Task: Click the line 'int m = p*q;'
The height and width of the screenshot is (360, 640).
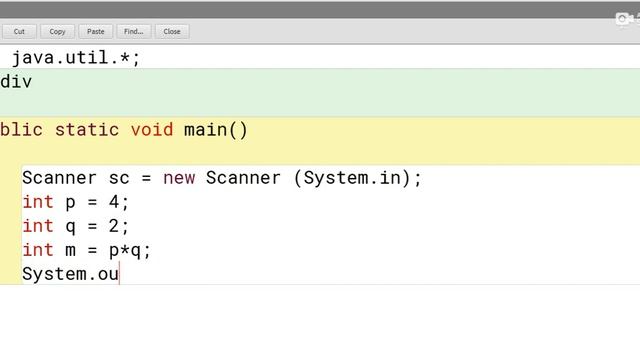Action: pyautogui.click(x=87, y=250)
